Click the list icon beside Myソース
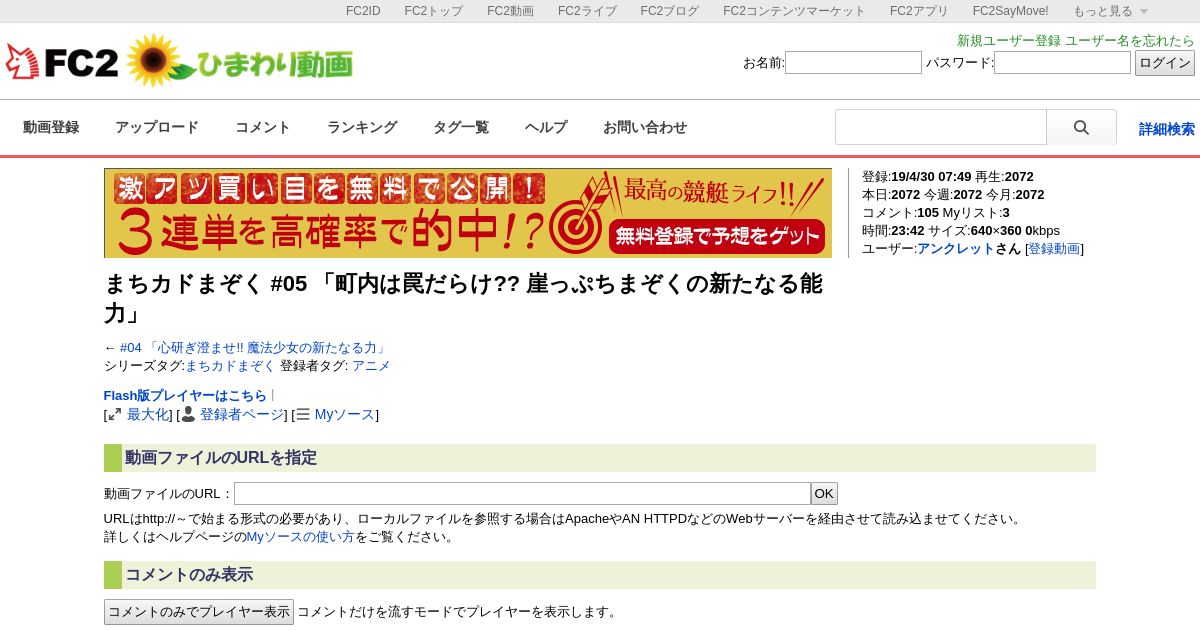Viewport: 1200px width, 630px height. (303, 414)
